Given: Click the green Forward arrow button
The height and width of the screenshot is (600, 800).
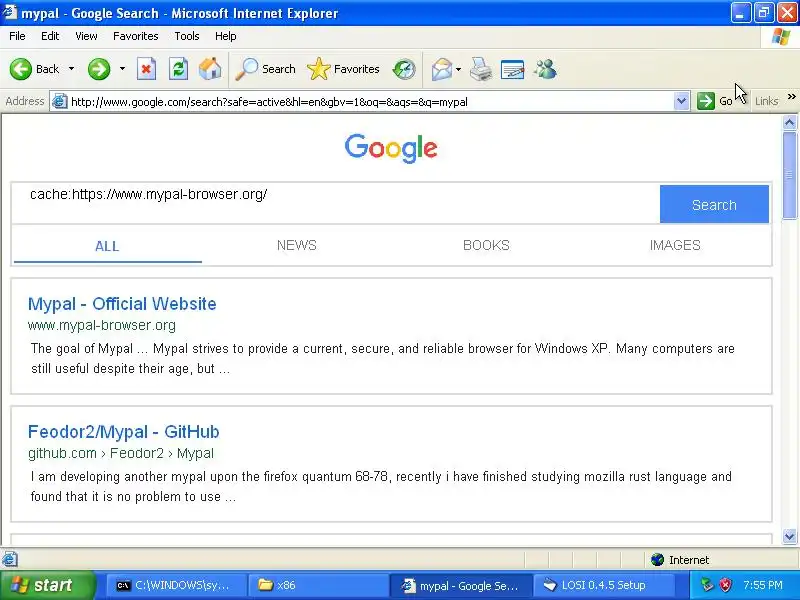Looking at the screenshot, I should (98, 69).
